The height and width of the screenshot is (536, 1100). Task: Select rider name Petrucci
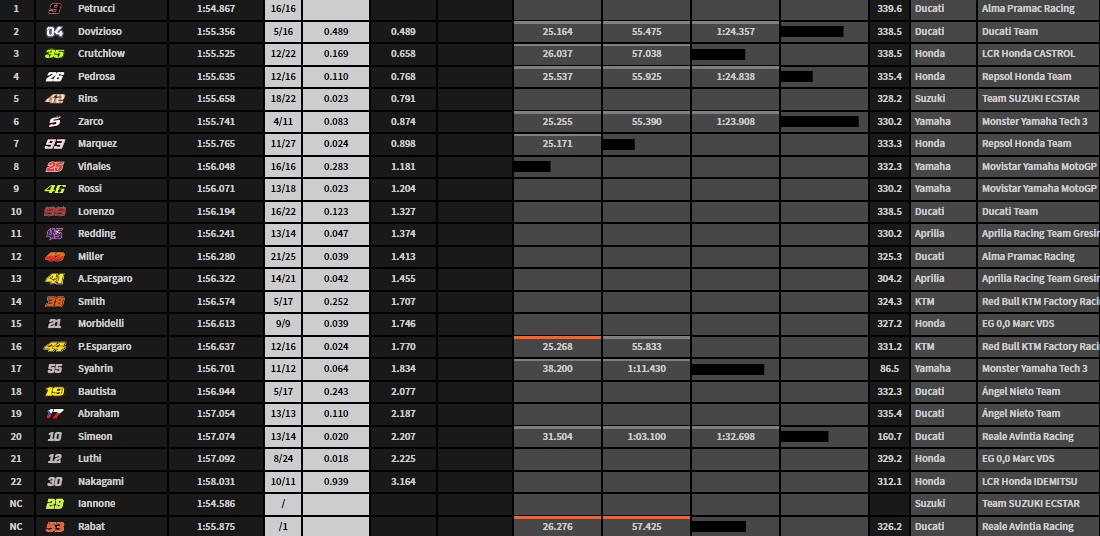(x=96, y=8)
